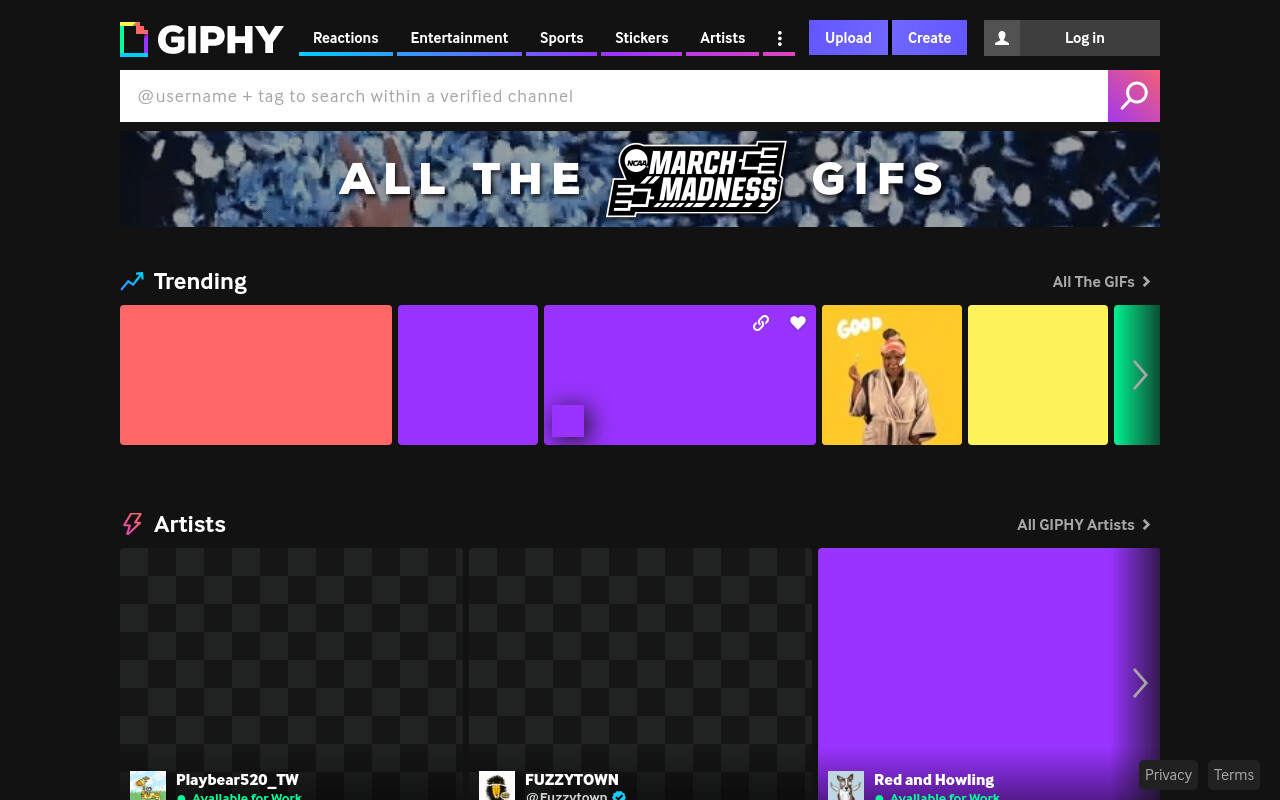Open the Entertainment category
The height and width of the screenshot is (800, 1280).
459,38
